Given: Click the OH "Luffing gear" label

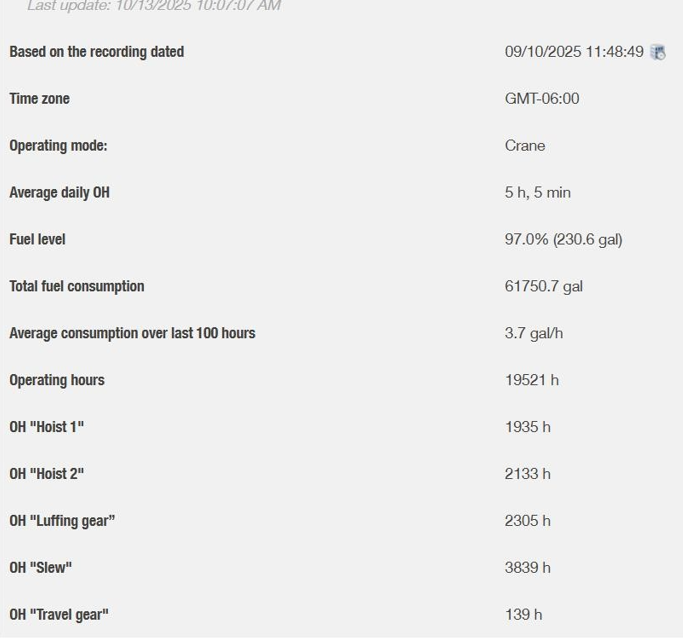Looking at the screenshot, I should coord(62,521).
